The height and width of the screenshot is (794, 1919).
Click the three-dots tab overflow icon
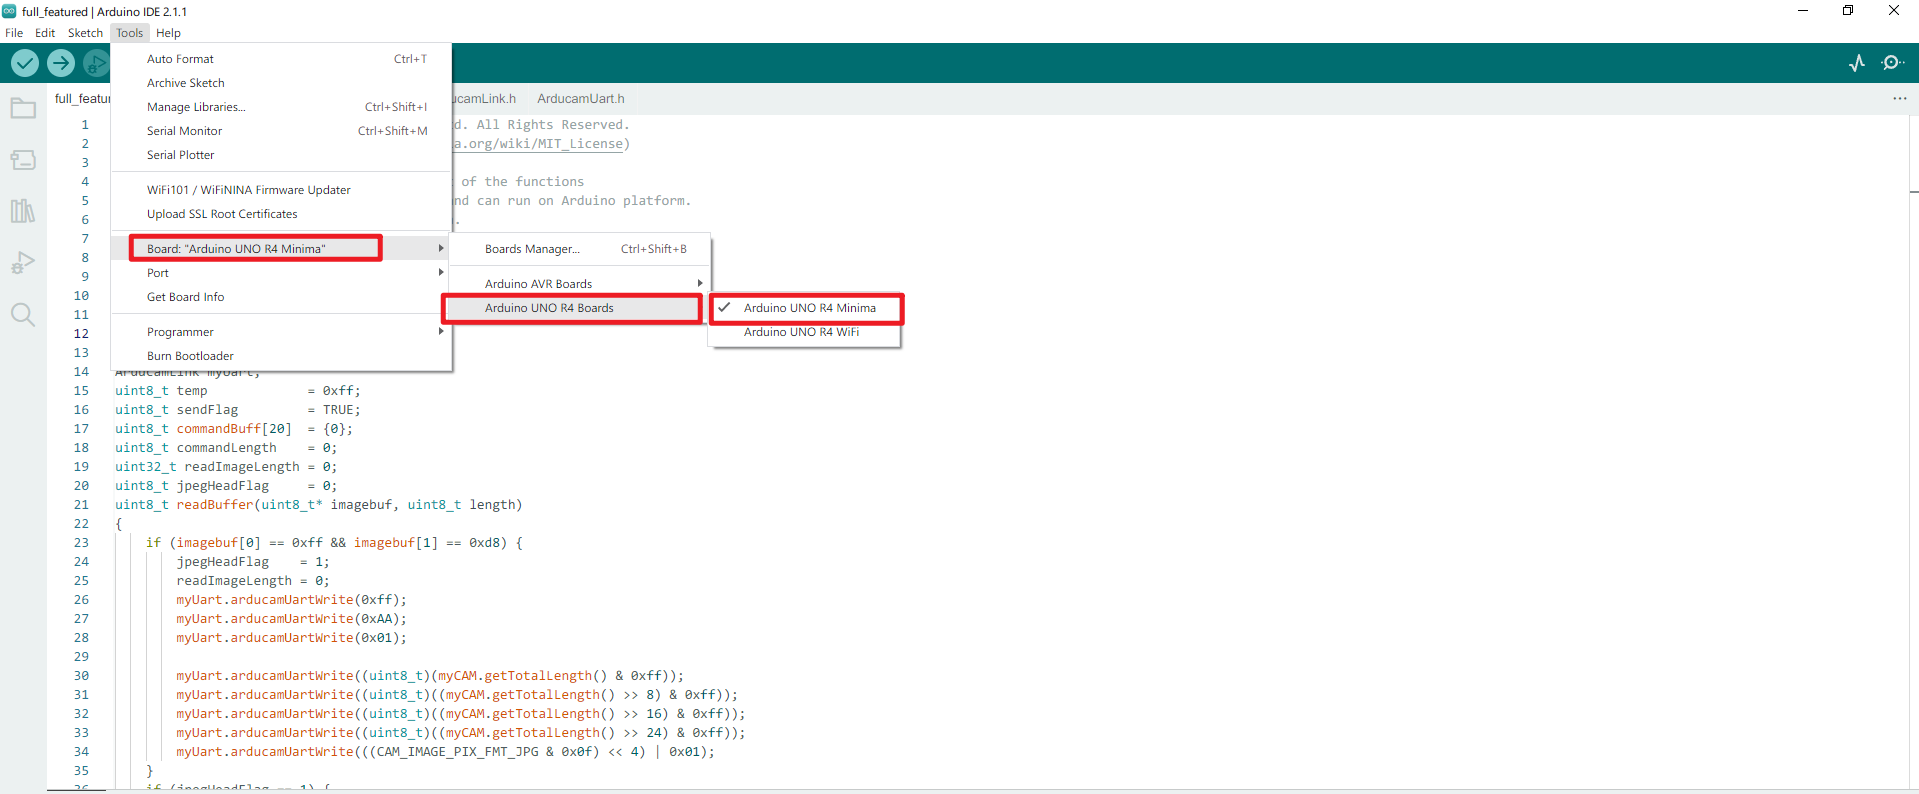click(x=1899, y=98)
